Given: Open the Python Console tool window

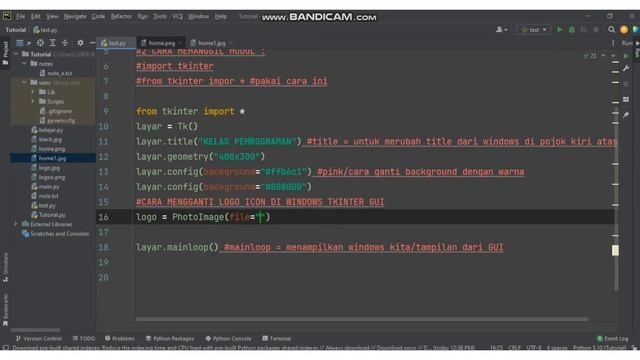Looking at the screenshot, I should pyautogui.click(x=228, y=338).
